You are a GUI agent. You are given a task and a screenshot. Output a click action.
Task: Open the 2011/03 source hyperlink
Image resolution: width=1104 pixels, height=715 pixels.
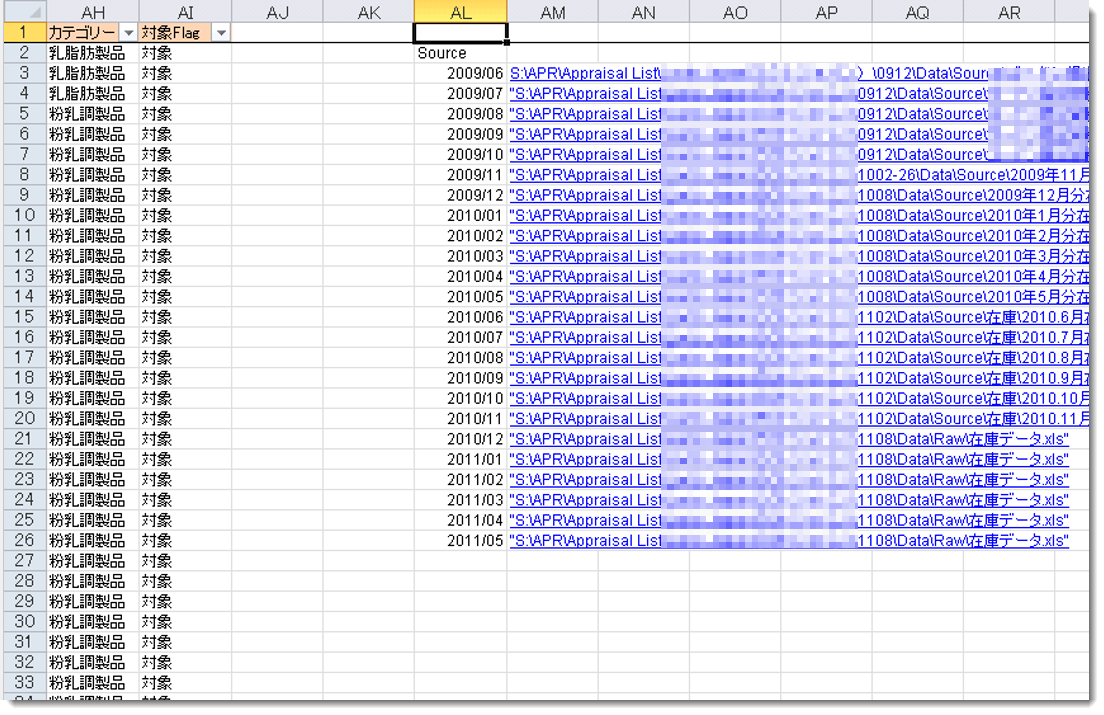(x=789, y=500)
